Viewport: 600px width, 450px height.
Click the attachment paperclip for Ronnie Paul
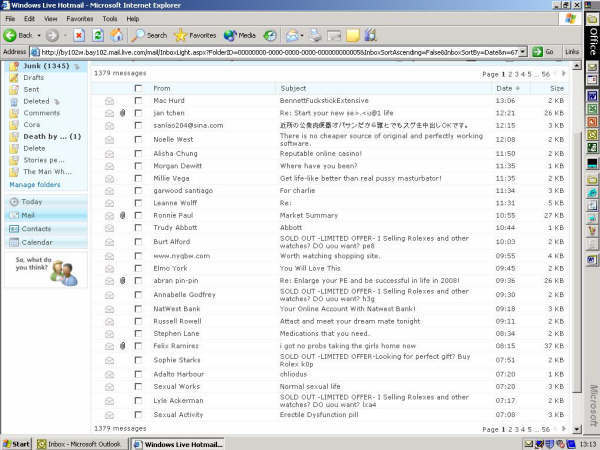click(x=123, y=215)
